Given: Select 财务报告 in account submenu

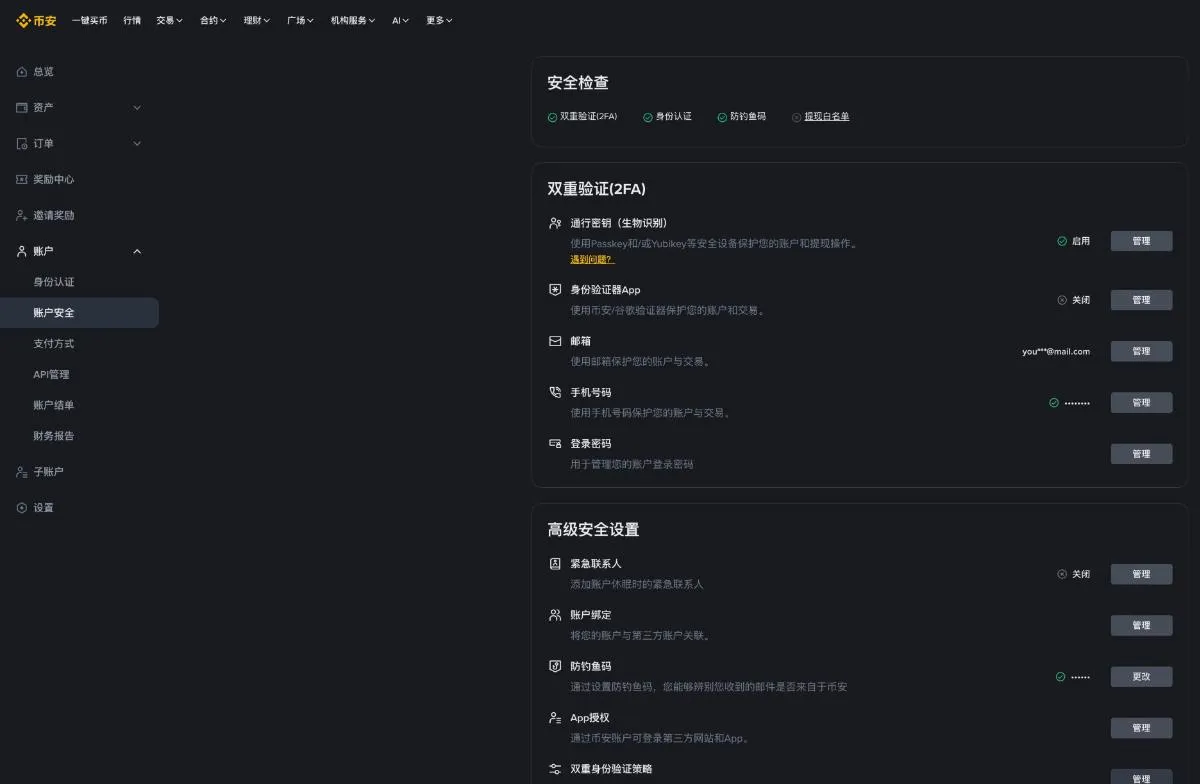Looking at the screenshot, I should point(54,436).
